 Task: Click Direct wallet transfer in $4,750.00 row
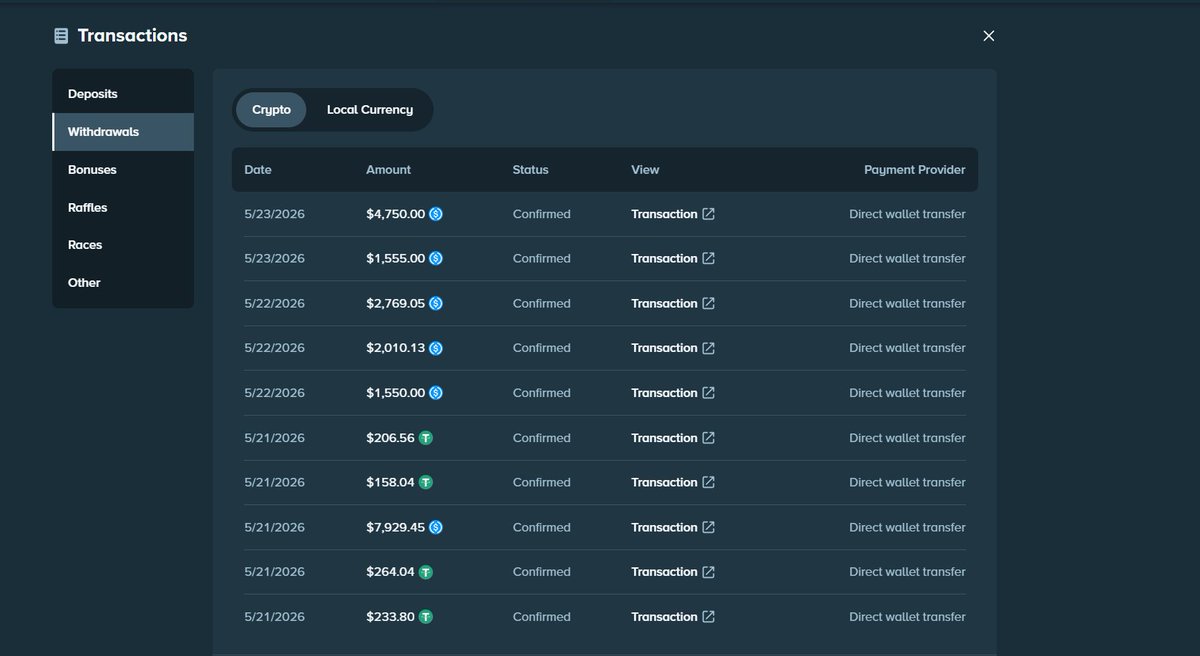tap(907, 214)
